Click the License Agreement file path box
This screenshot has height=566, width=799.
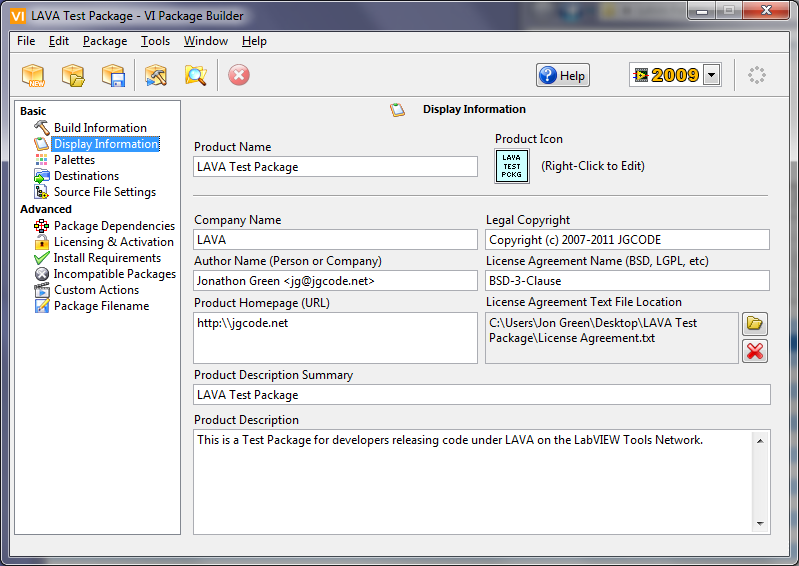[611, 338]
